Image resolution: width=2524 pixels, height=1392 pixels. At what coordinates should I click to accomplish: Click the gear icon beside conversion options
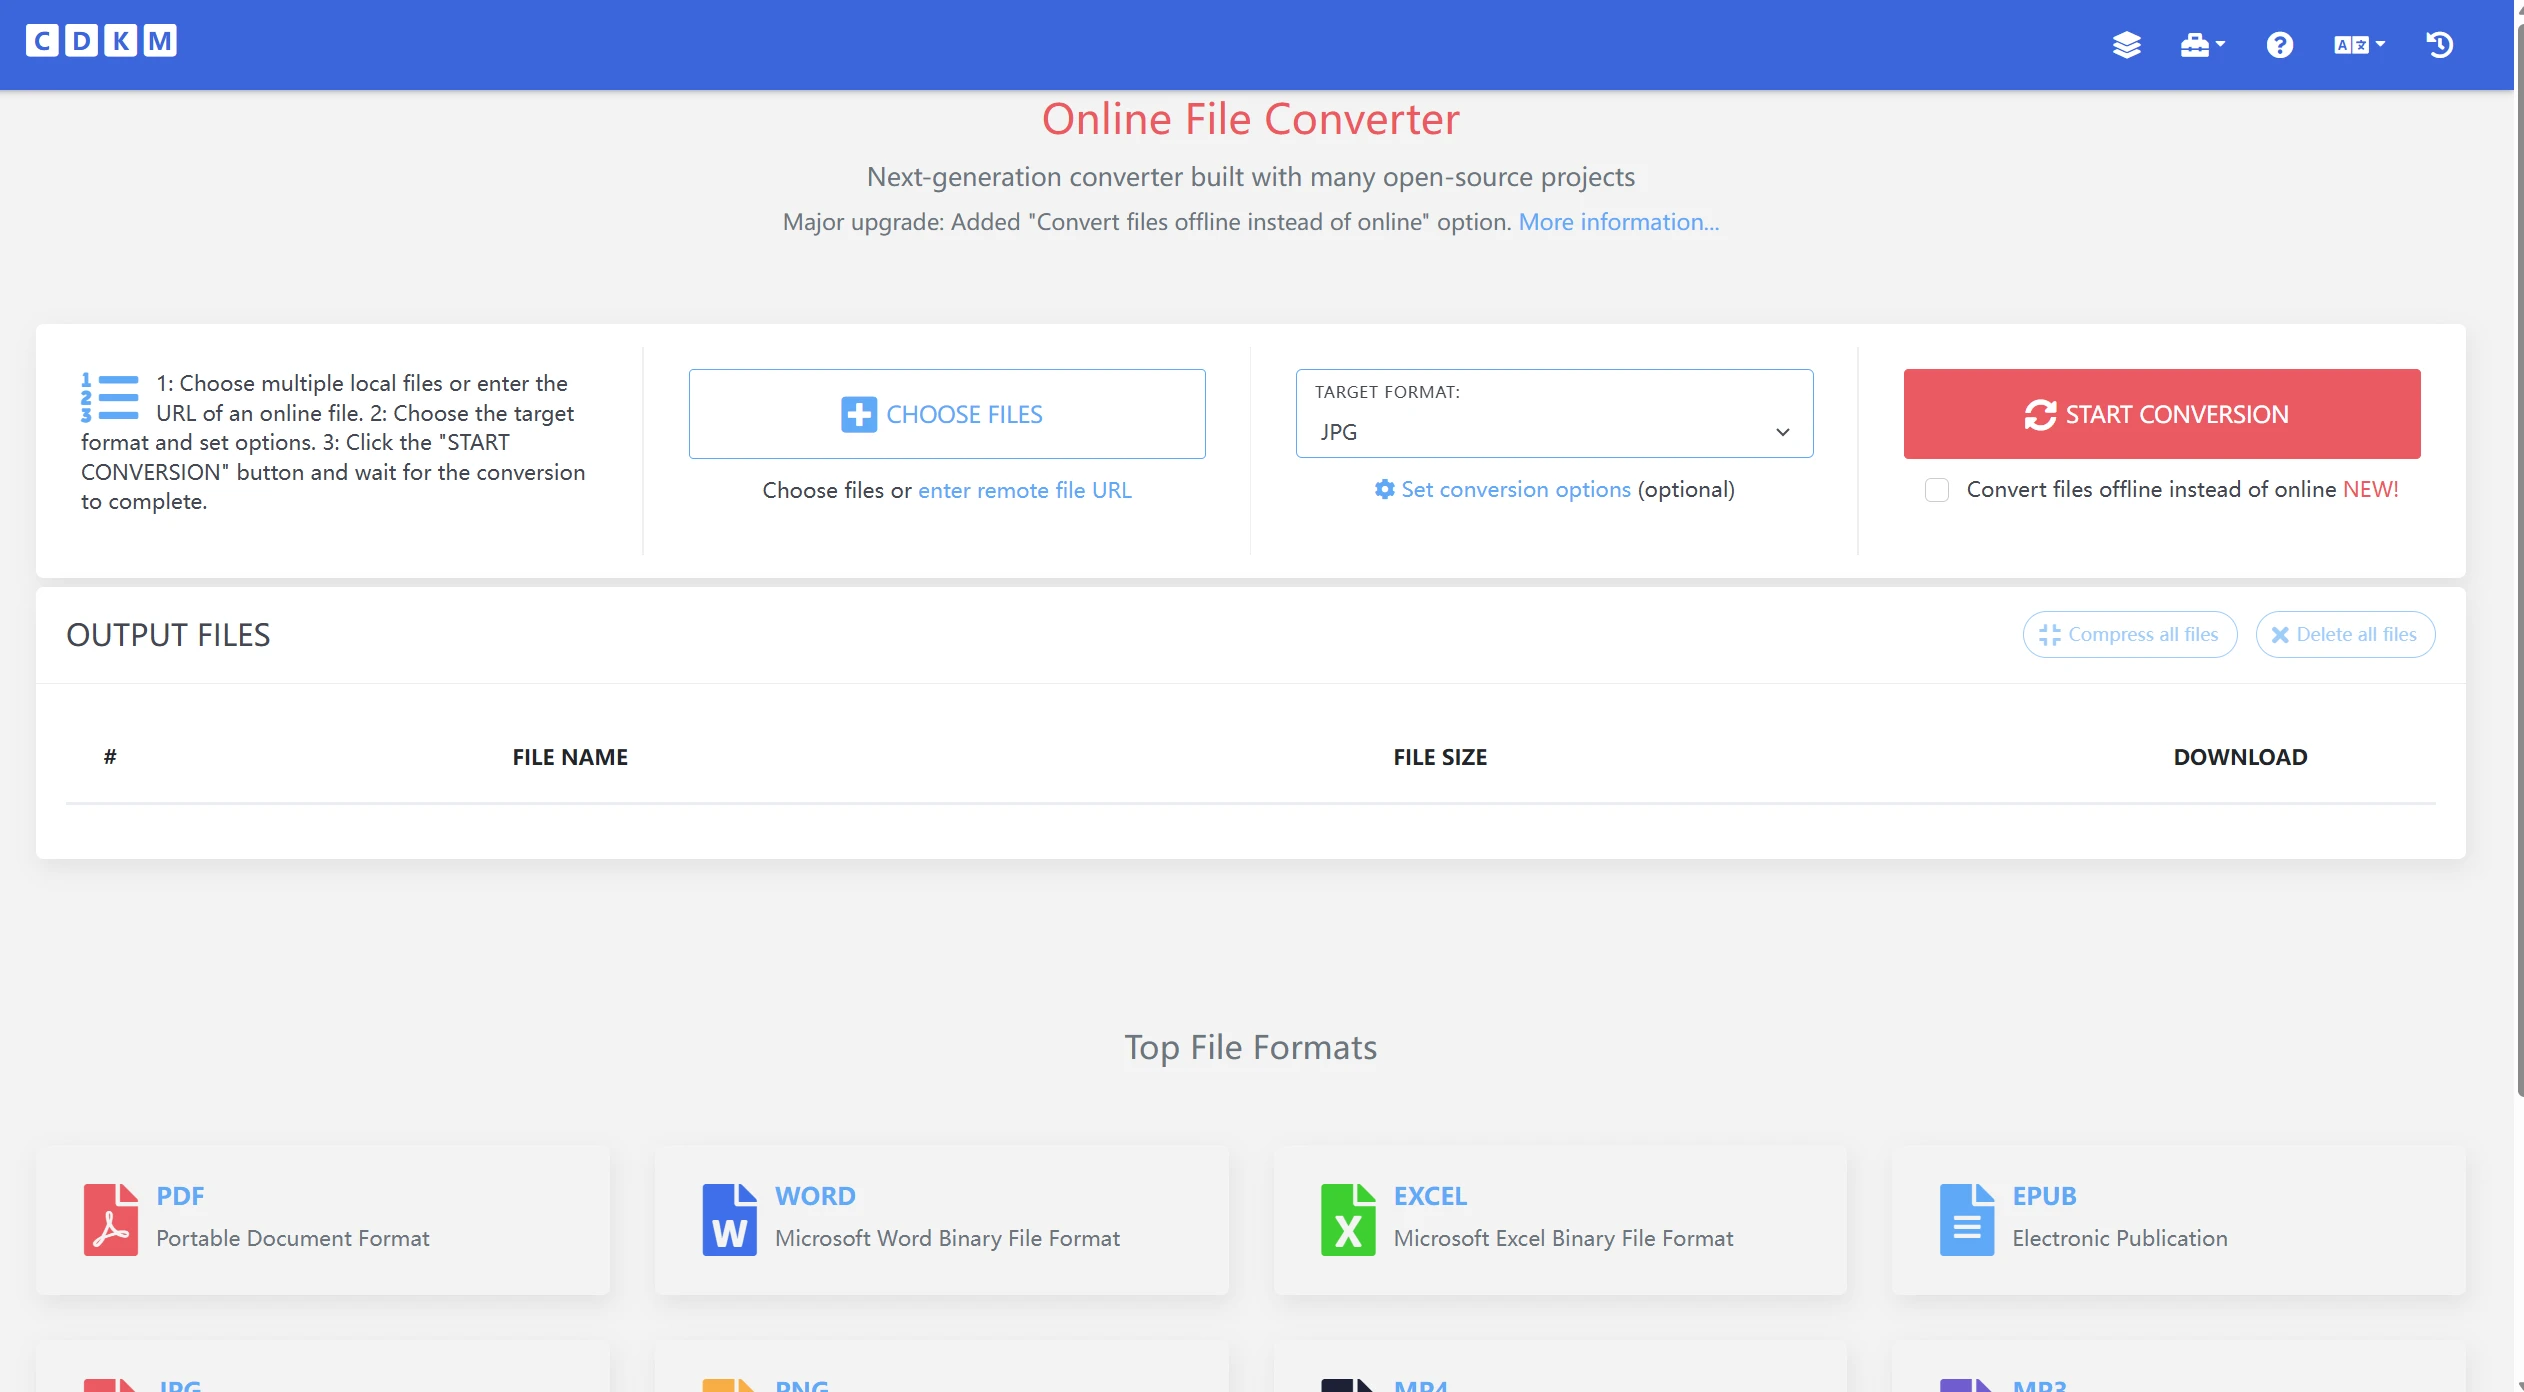[x=1384, y=489]
